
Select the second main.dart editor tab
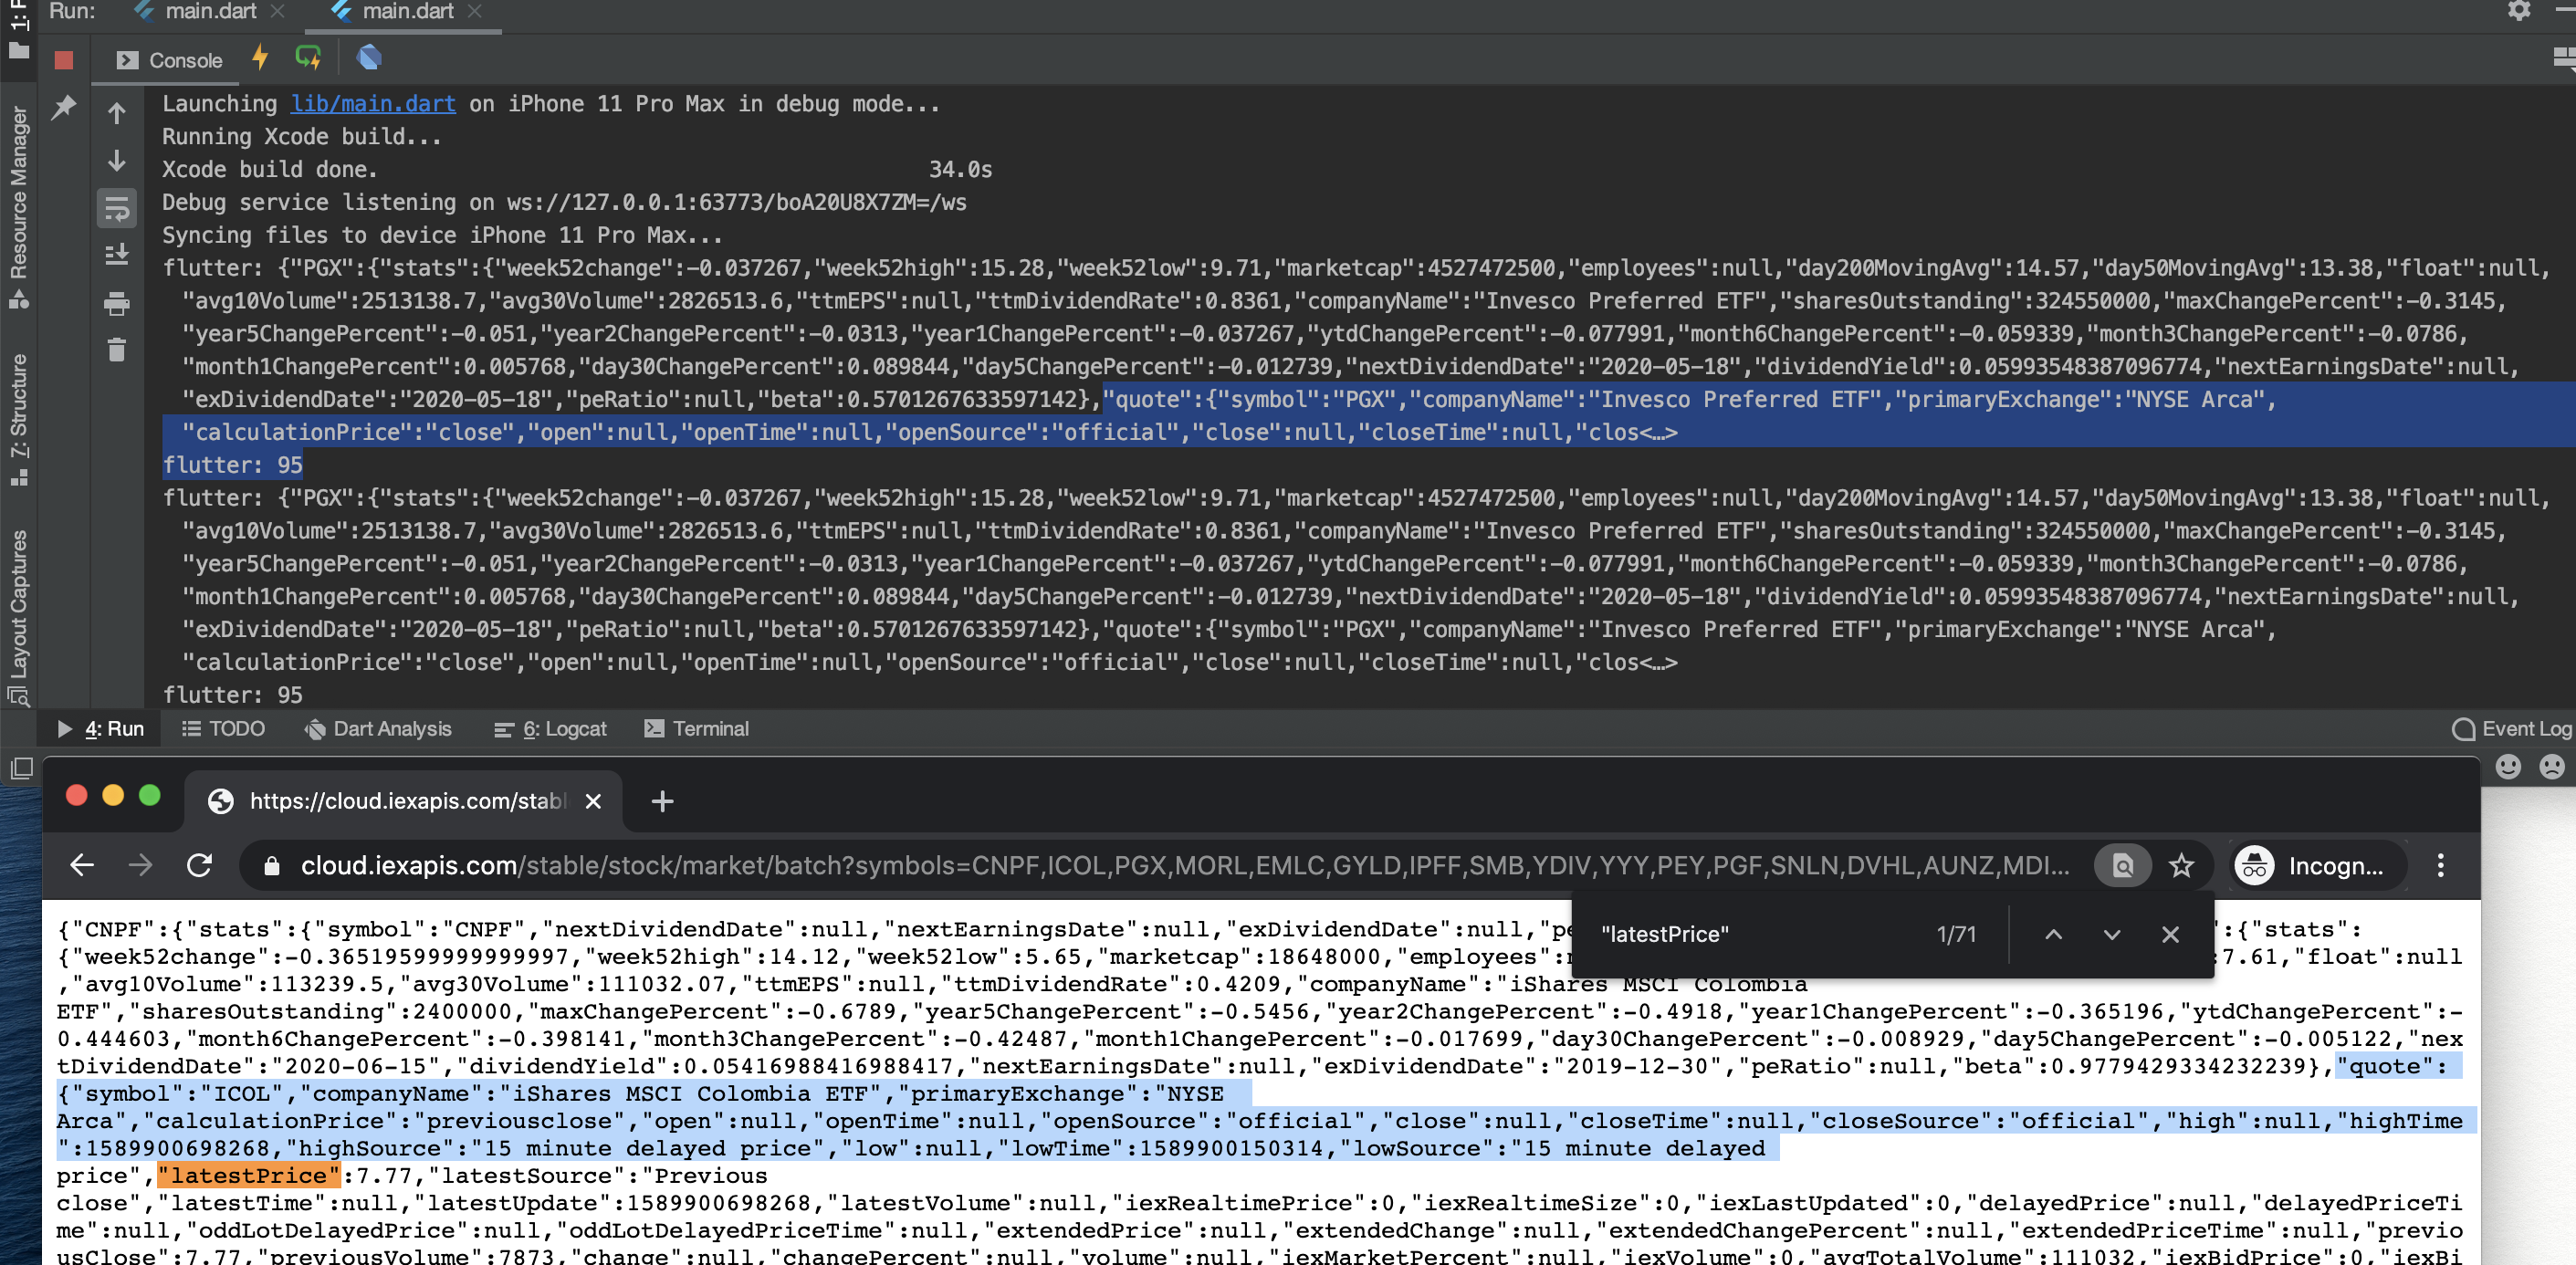click(x=400, y=12)
